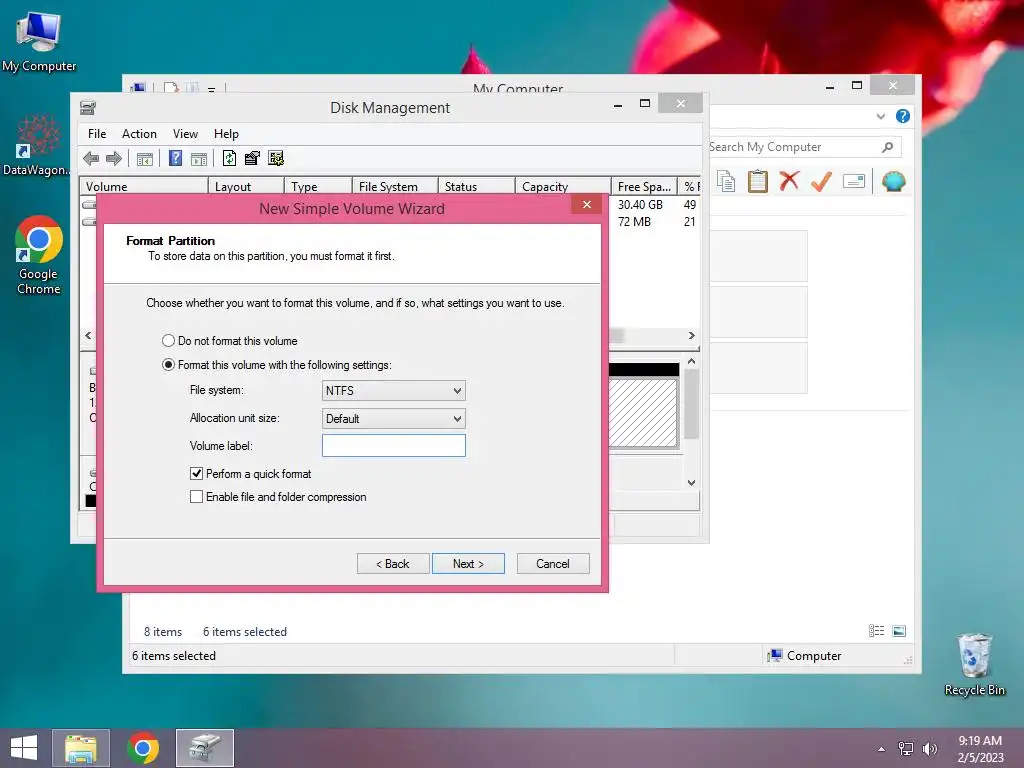Open the File system NTFS dropdown
1024x768 pixels.
point(394,391)
